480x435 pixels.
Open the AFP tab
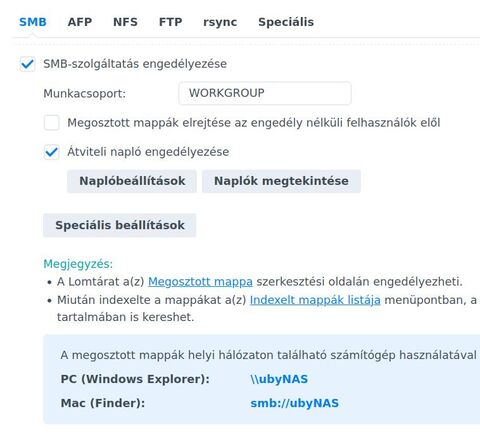80,22
